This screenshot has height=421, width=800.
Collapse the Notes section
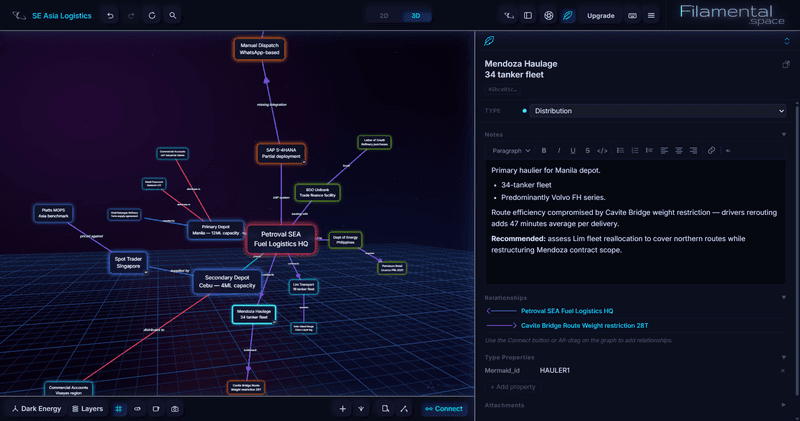(x=784, y=135)
